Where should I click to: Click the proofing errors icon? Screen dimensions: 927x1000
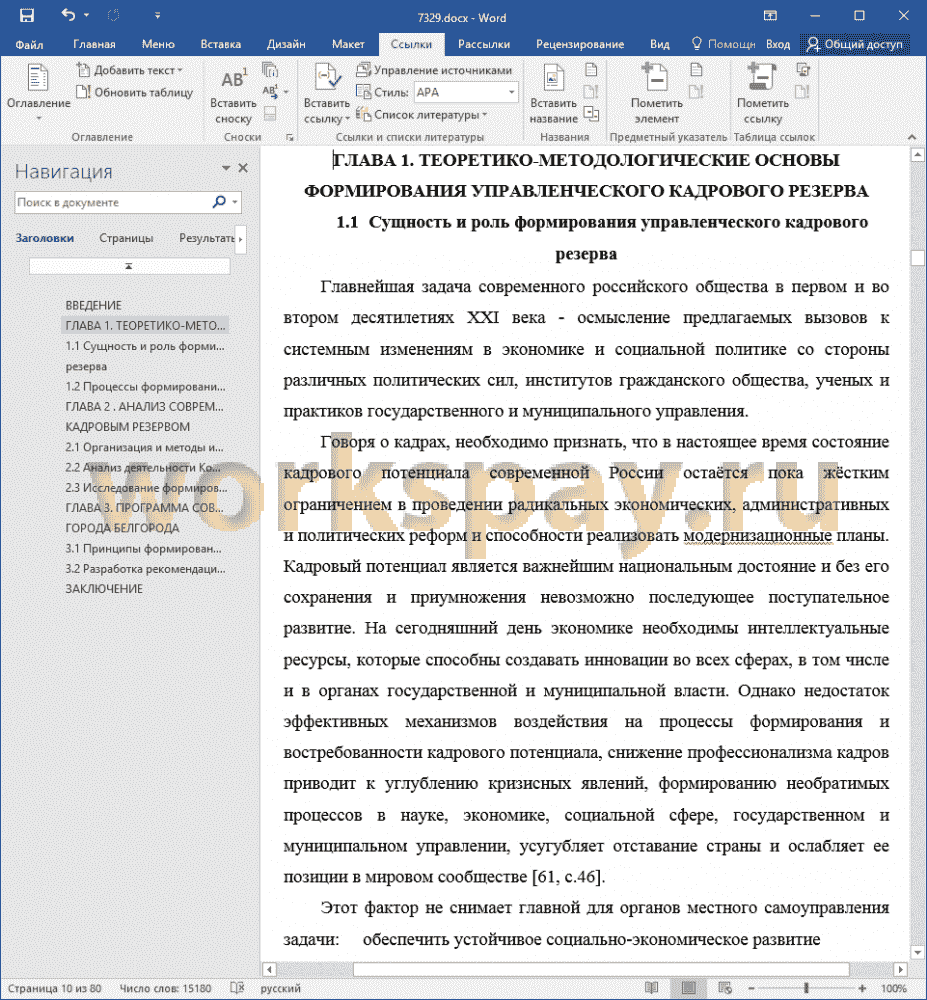coord(237,989)
